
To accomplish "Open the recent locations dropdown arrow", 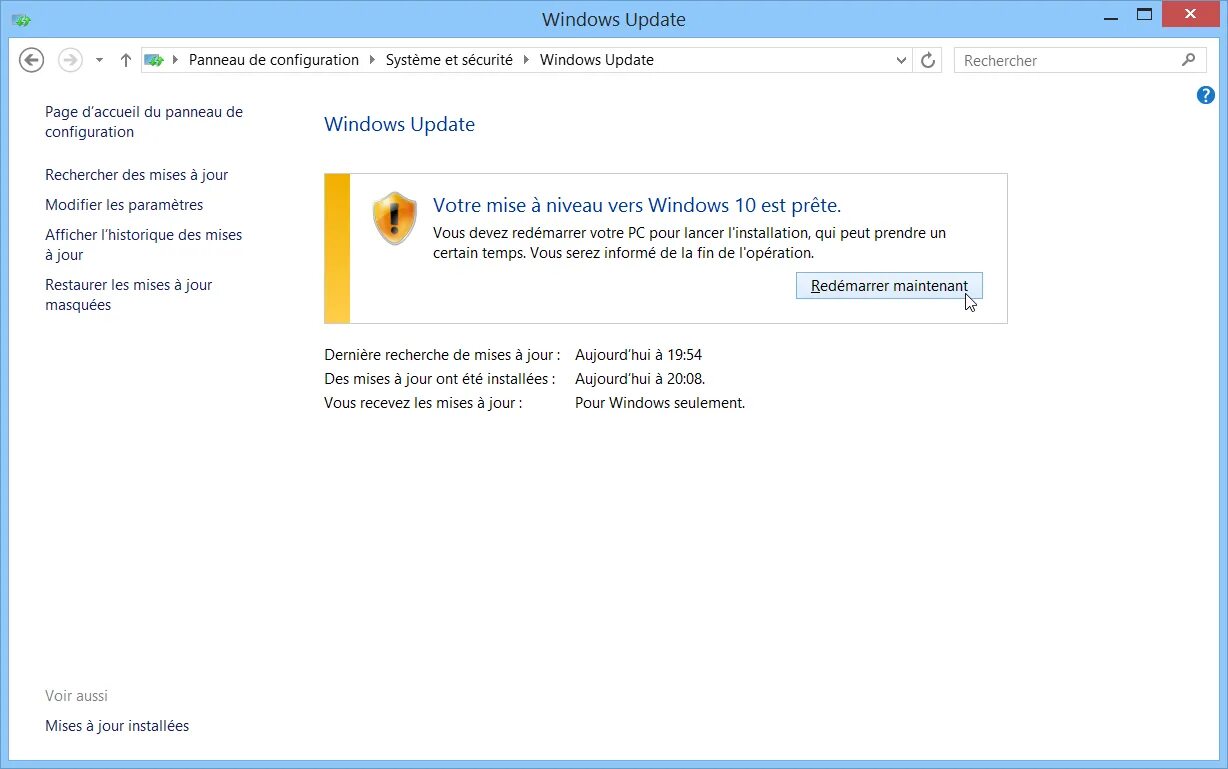I will (99, 60).
